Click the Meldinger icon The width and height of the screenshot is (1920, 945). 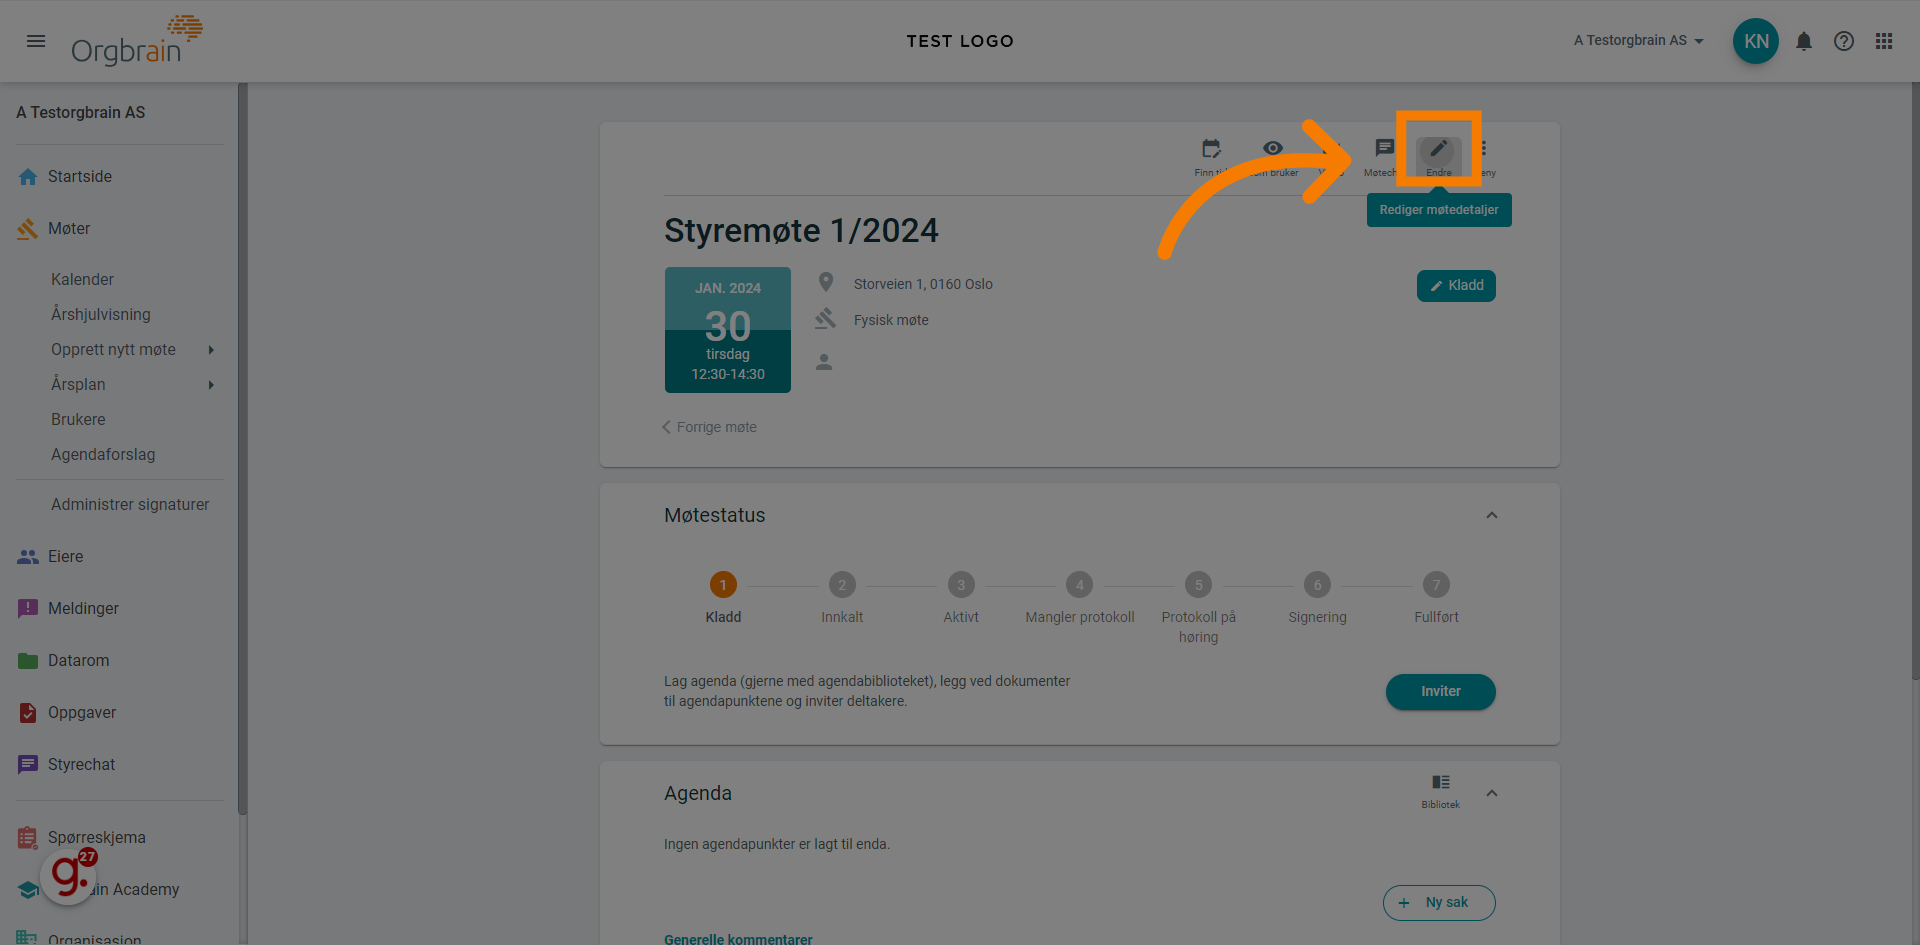tap(28, 609)
